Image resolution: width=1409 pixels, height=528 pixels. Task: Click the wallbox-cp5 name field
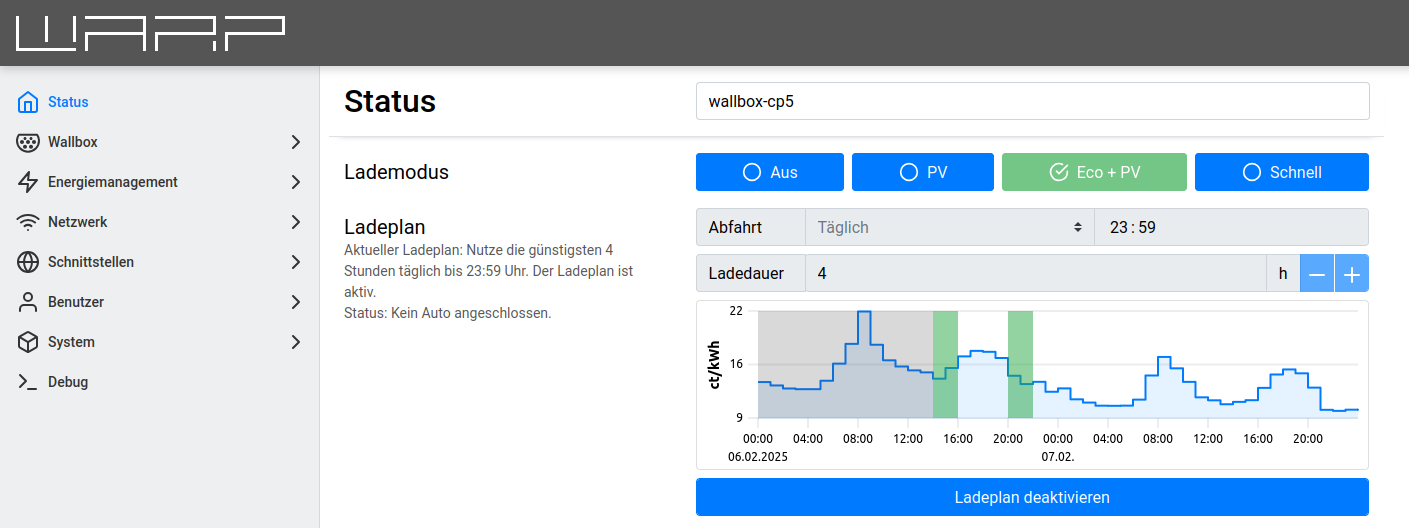1032,101
